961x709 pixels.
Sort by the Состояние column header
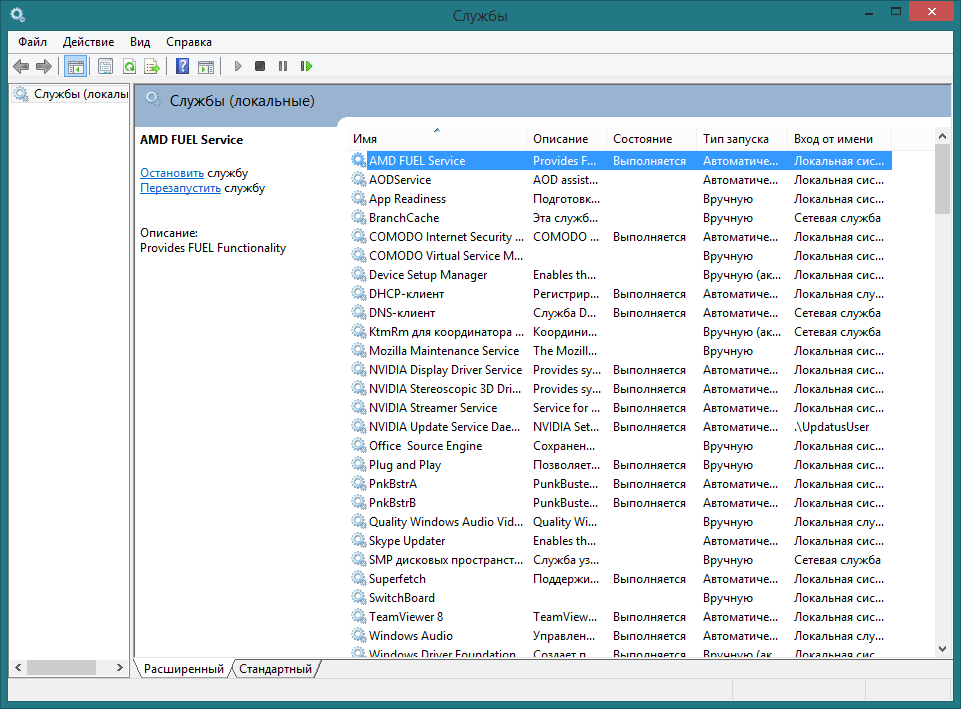[651, 139]
